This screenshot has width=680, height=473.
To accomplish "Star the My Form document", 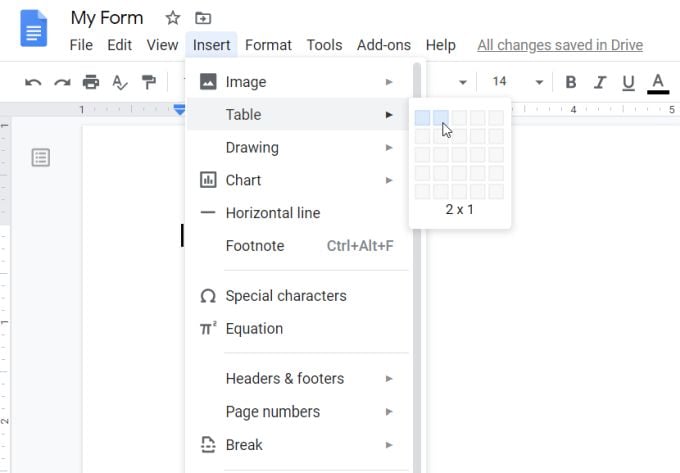I will [x=173, y=18].
